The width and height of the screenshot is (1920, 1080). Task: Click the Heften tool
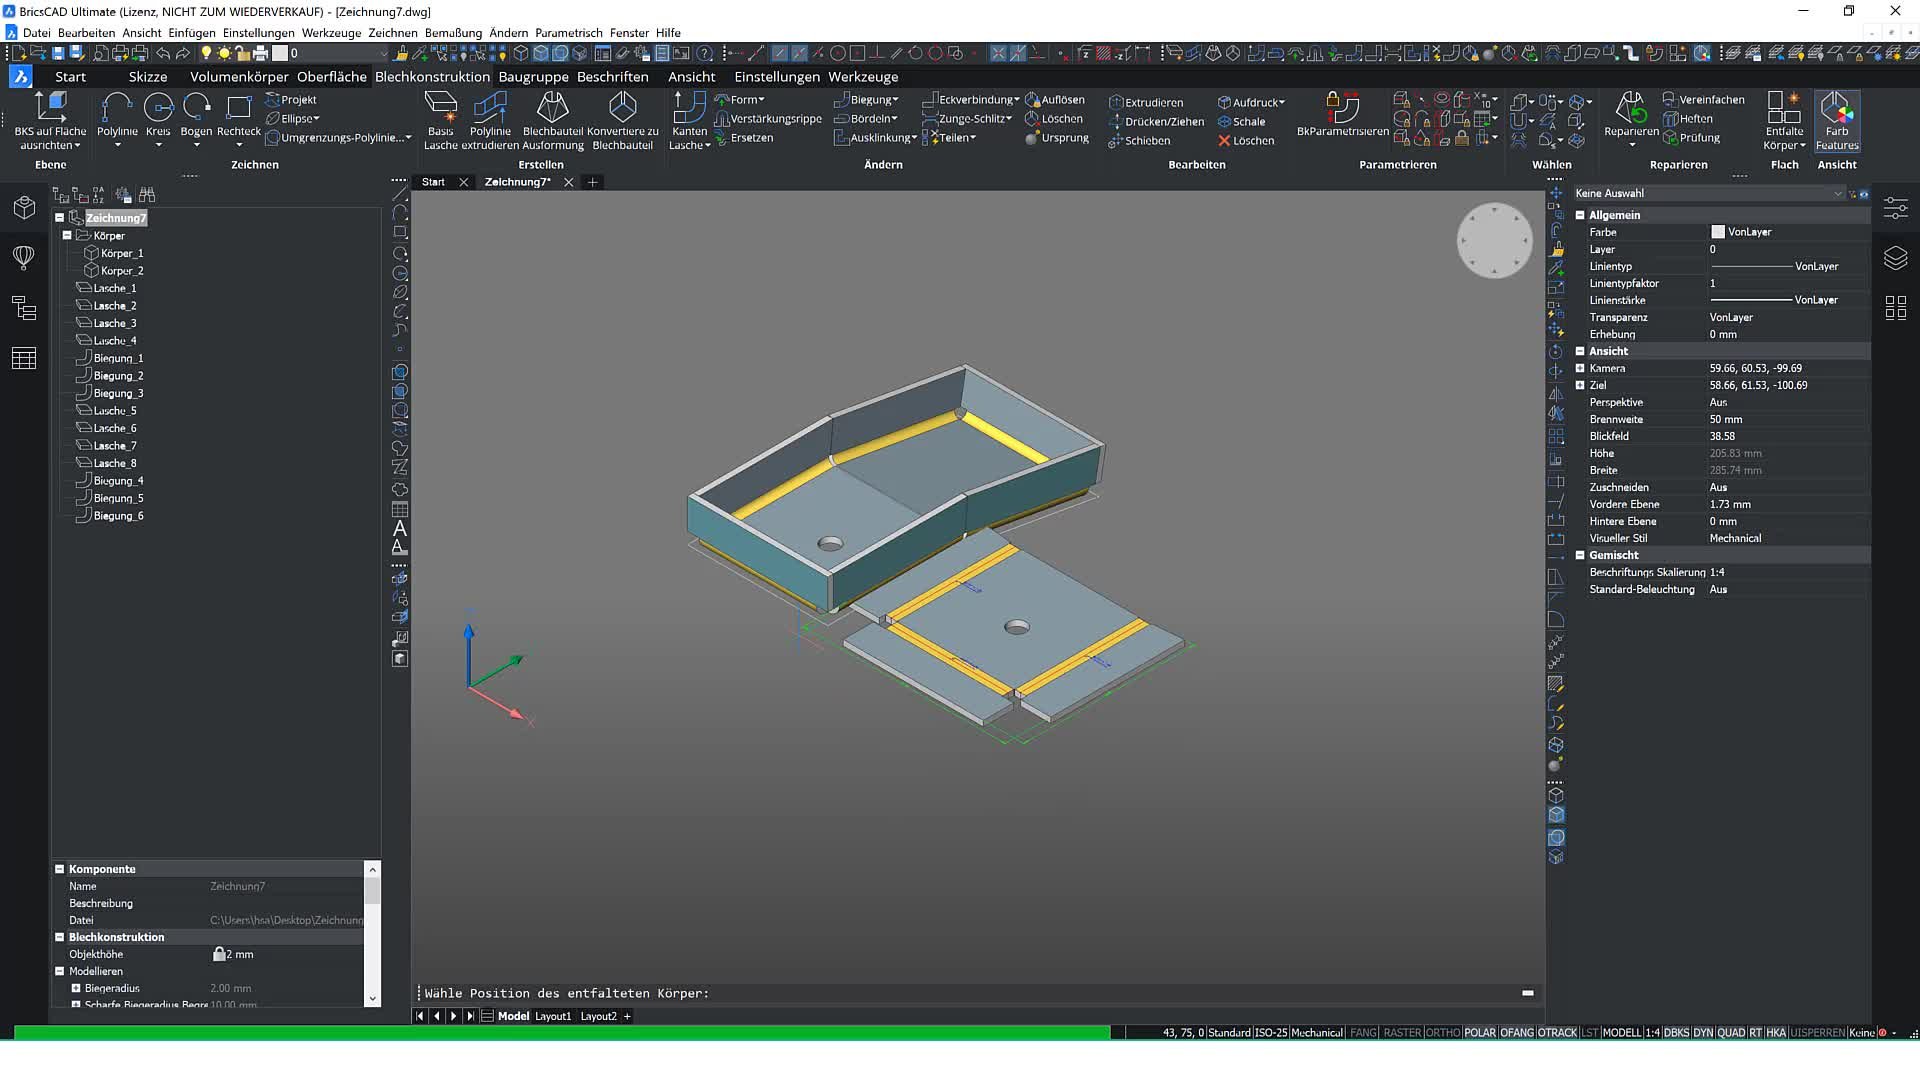coord(1688,119)
